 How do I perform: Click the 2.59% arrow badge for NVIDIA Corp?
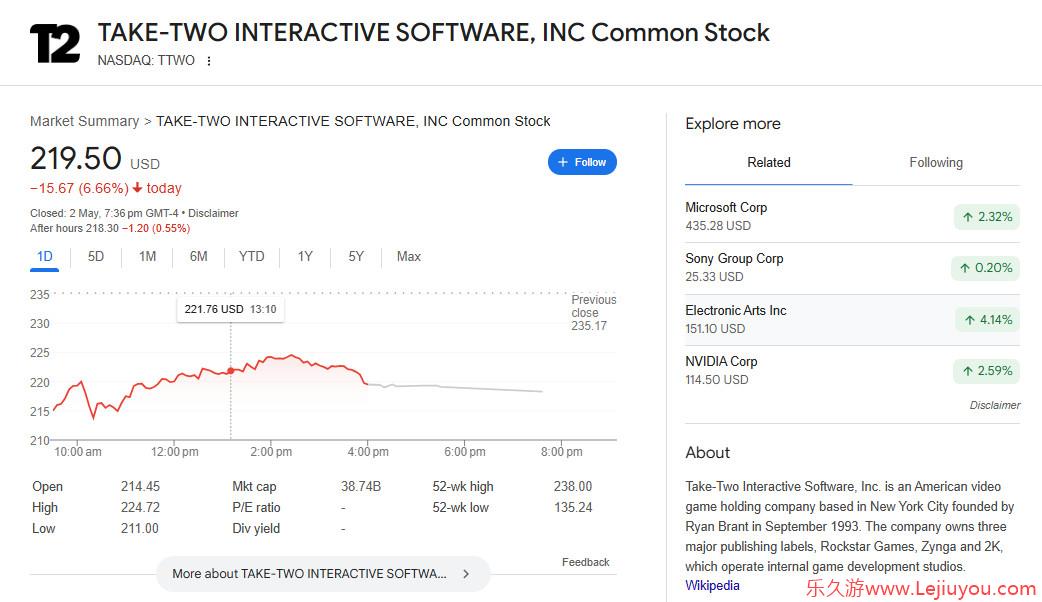pyautogui.click(x=987, y=371)
